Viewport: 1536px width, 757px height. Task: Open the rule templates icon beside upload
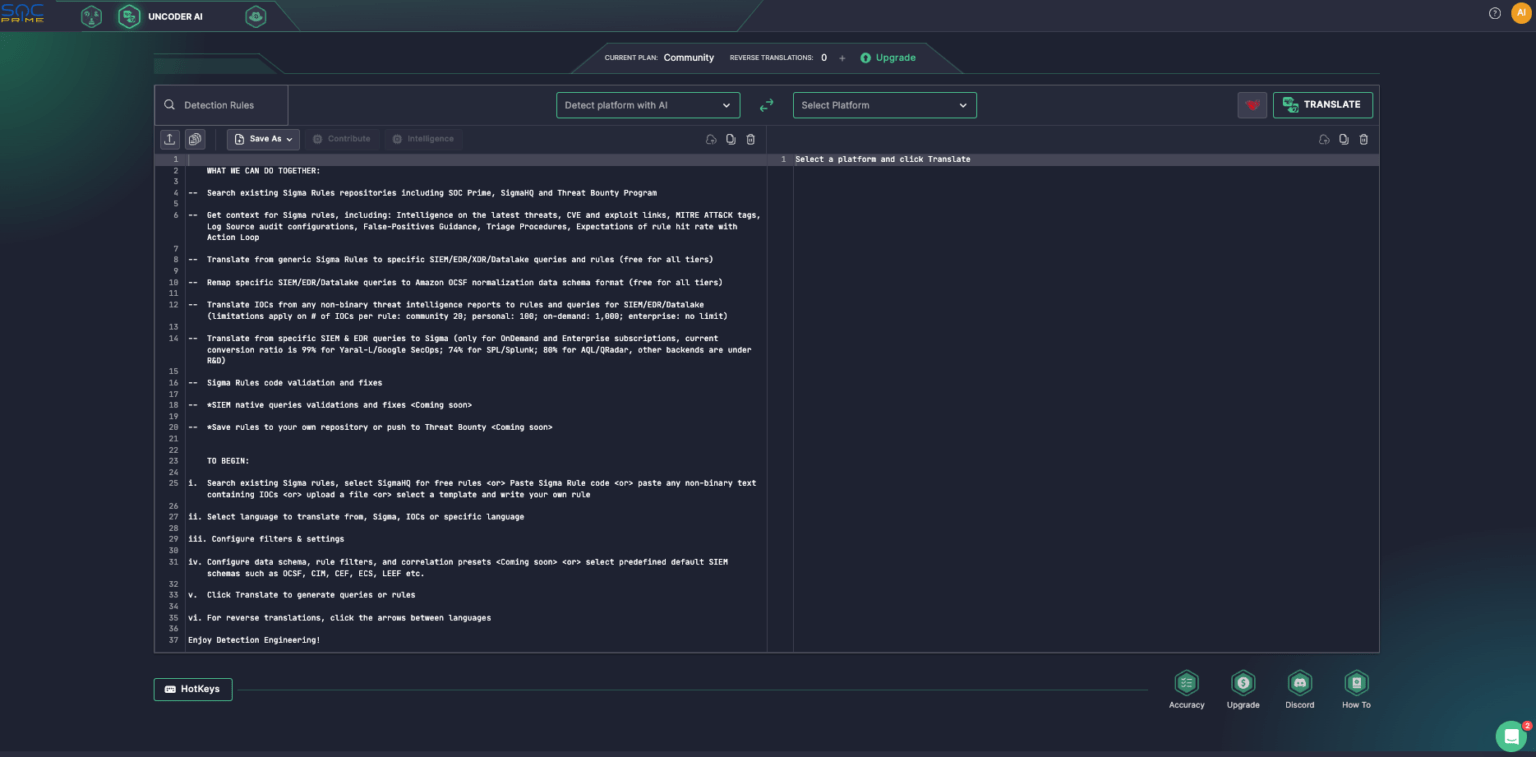point(195,139)
